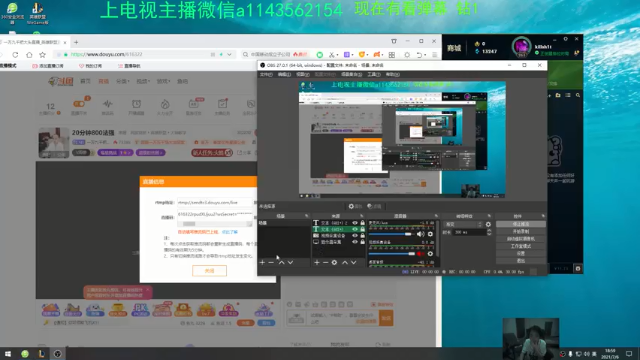Open transition properties gear in Scene Transitions
Screen dimensions: 640x360
[x=488, y=224]
